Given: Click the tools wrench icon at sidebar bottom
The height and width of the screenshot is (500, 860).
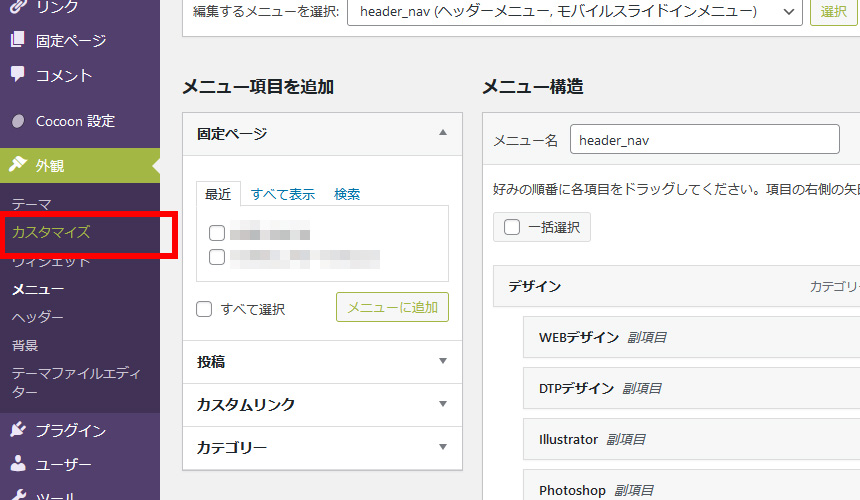Looking at the screenshot, I should click(17, 496).
